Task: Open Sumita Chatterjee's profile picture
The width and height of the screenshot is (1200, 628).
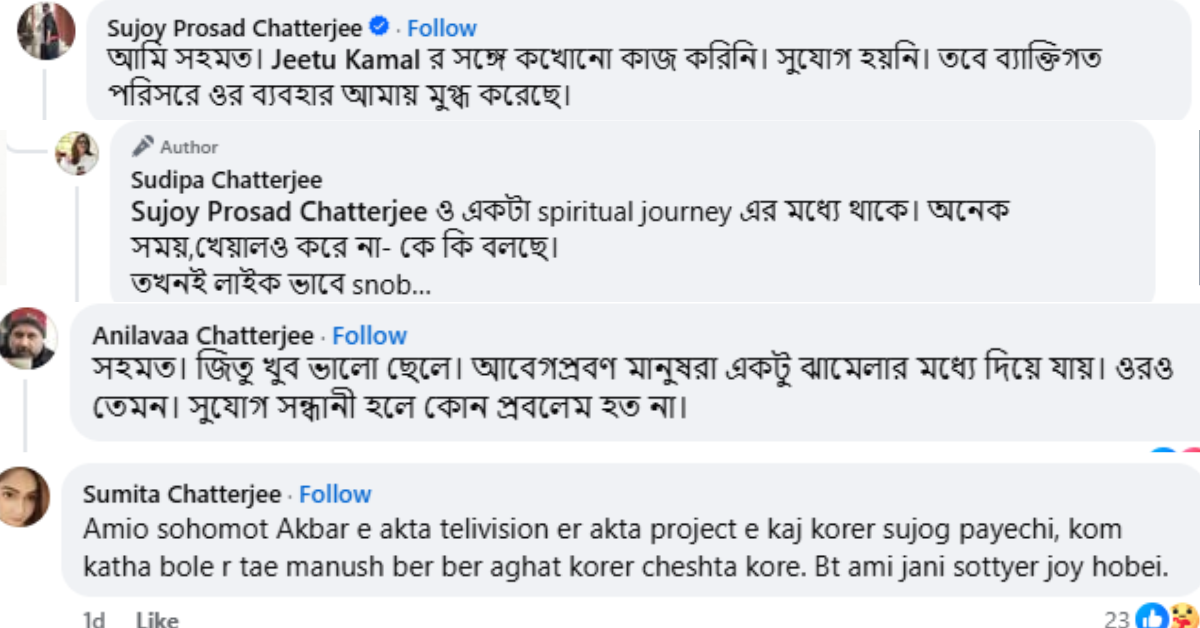Action: point(22,498)
